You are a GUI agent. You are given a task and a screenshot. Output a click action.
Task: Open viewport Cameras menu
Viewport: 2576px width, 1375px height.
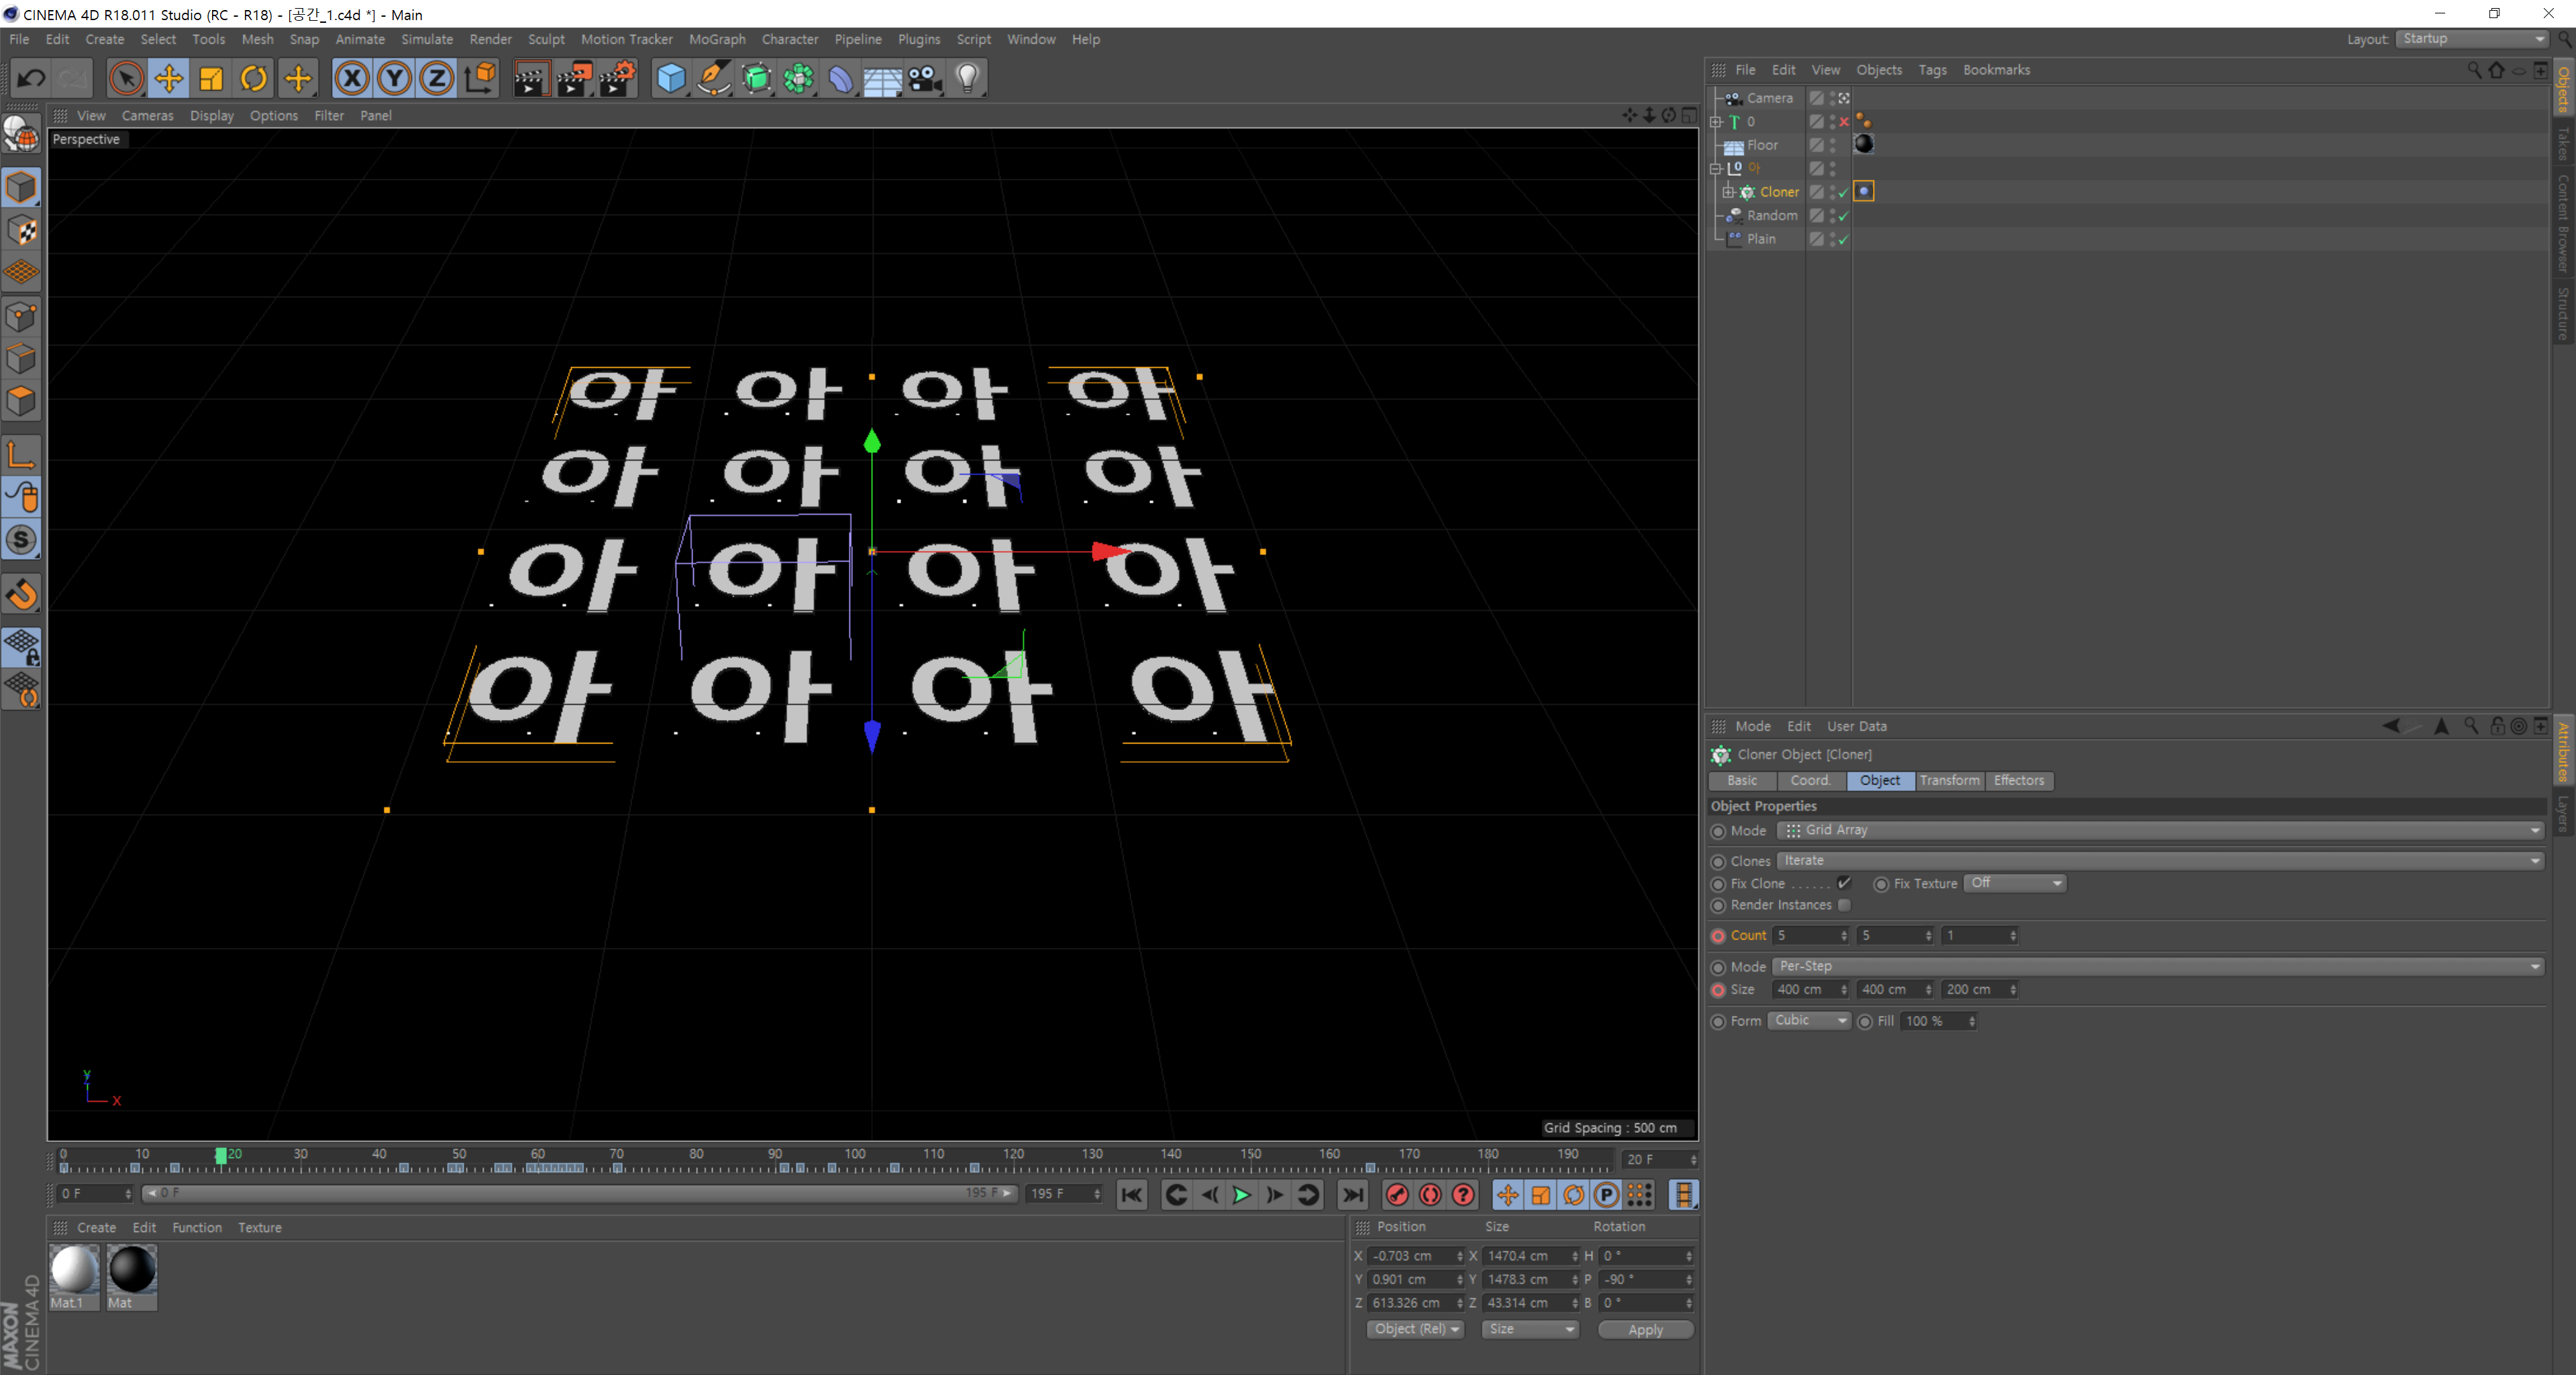point(147,115)
